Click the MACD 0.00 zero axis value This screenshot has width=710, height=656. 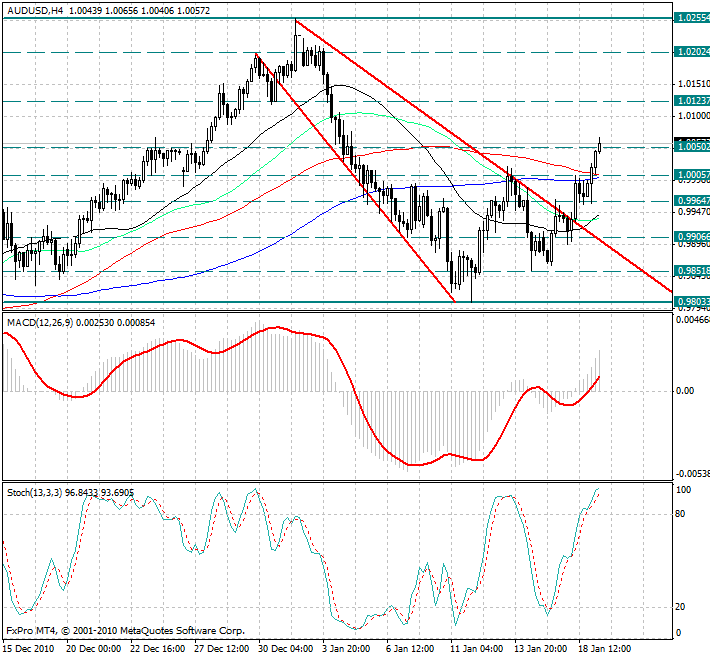[x=685, y=391]
